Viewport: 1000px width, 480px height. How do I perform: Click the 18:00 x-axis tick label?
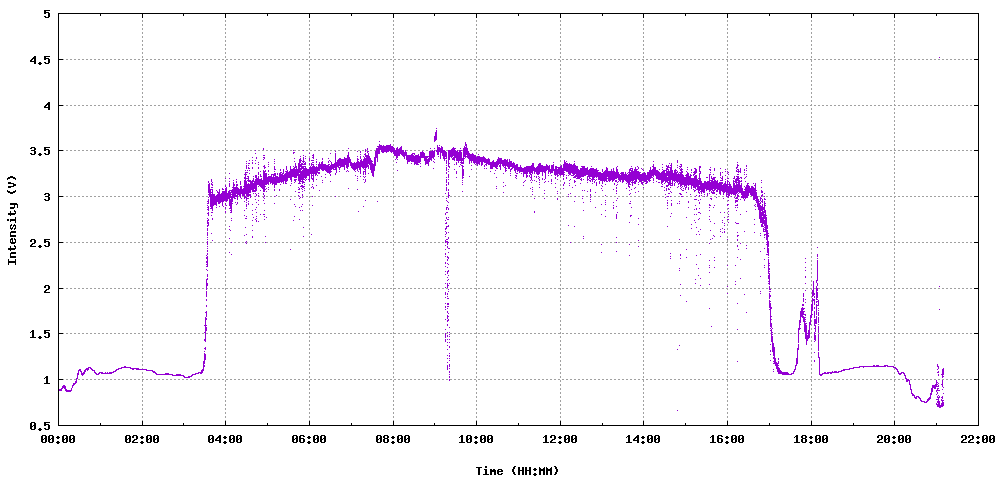point(811,439)
